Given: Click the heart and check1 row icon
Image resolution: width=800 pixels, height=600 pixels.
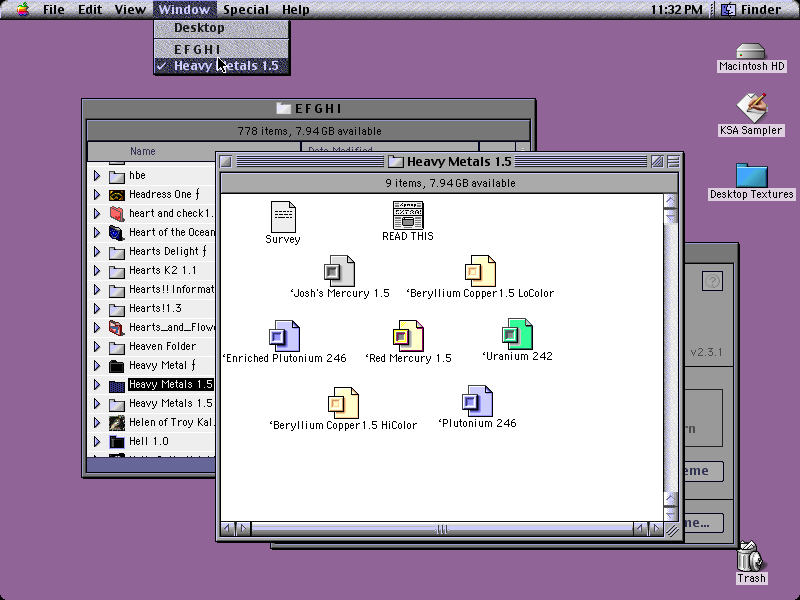Looking at the screenshot, I should [117, 214].
